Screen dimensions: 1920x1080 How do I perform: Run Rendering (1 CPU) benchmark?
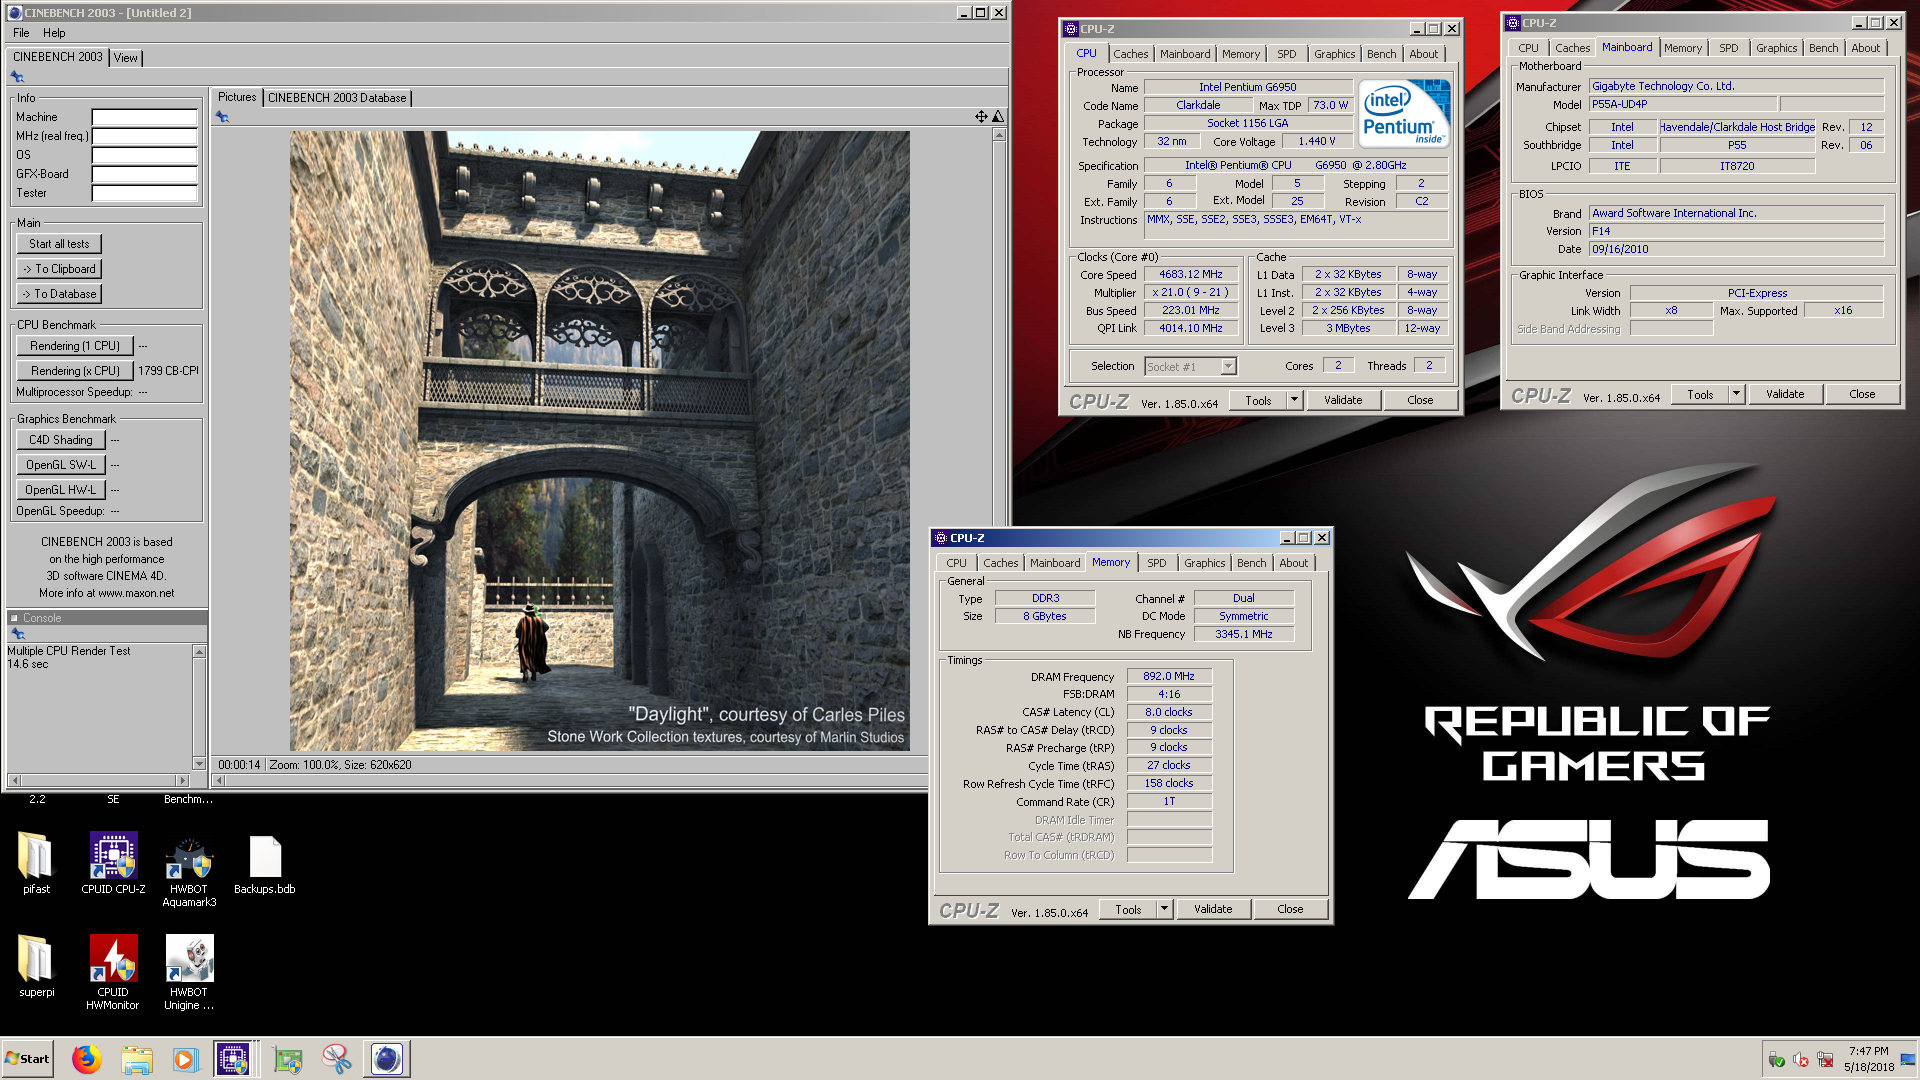coord(75,346)
